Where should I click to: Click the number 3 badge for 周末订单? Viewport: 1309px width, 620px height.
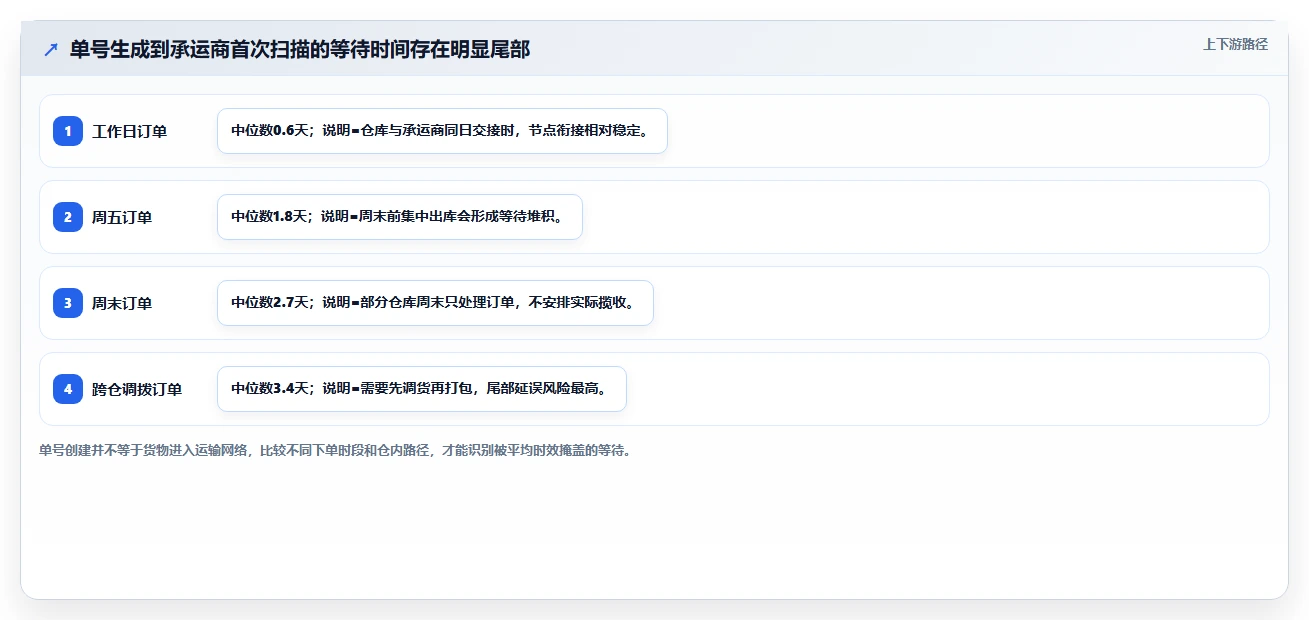tap(68, 303)
